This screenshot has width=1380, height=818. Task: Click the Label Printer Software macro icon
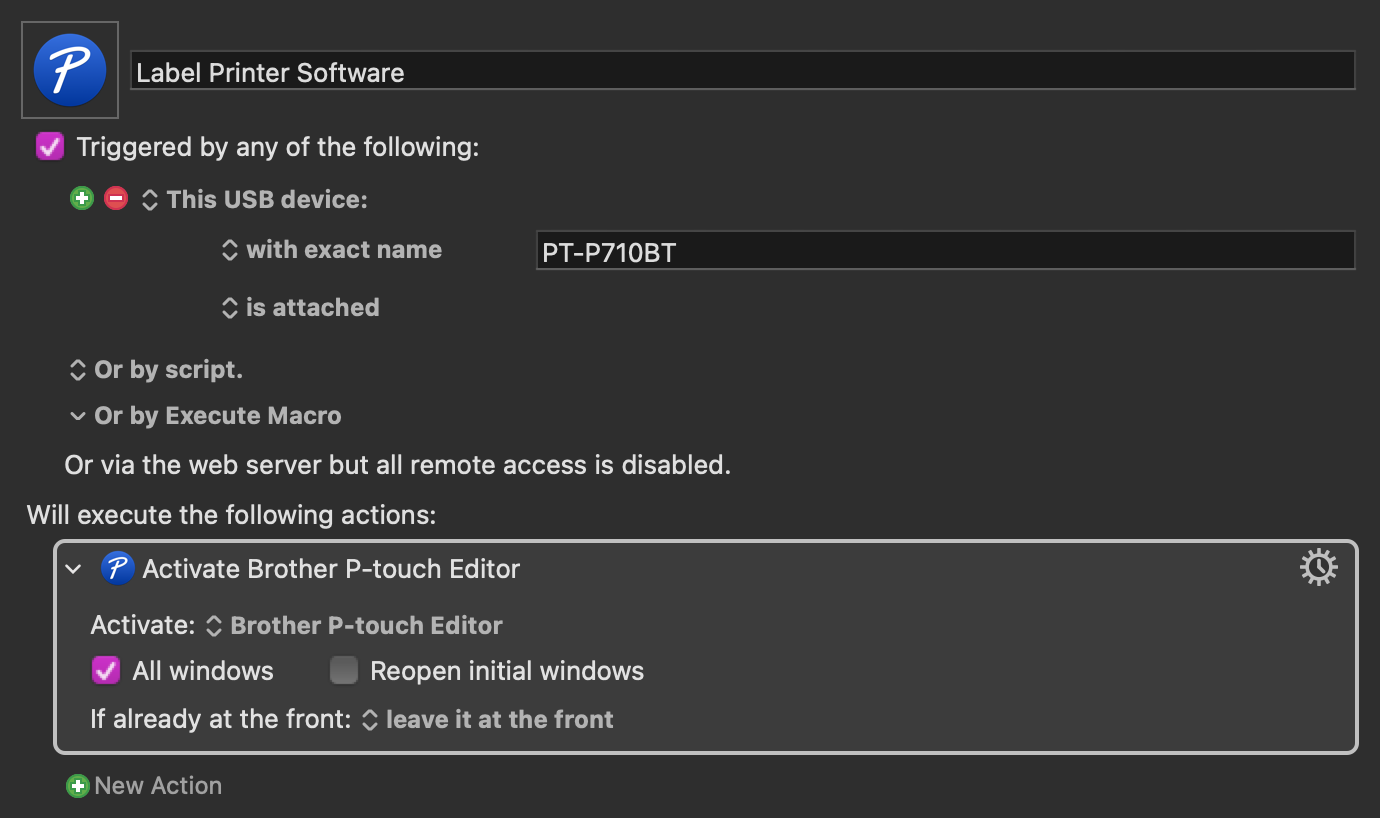pyautogui.click(x=69, y=69)
